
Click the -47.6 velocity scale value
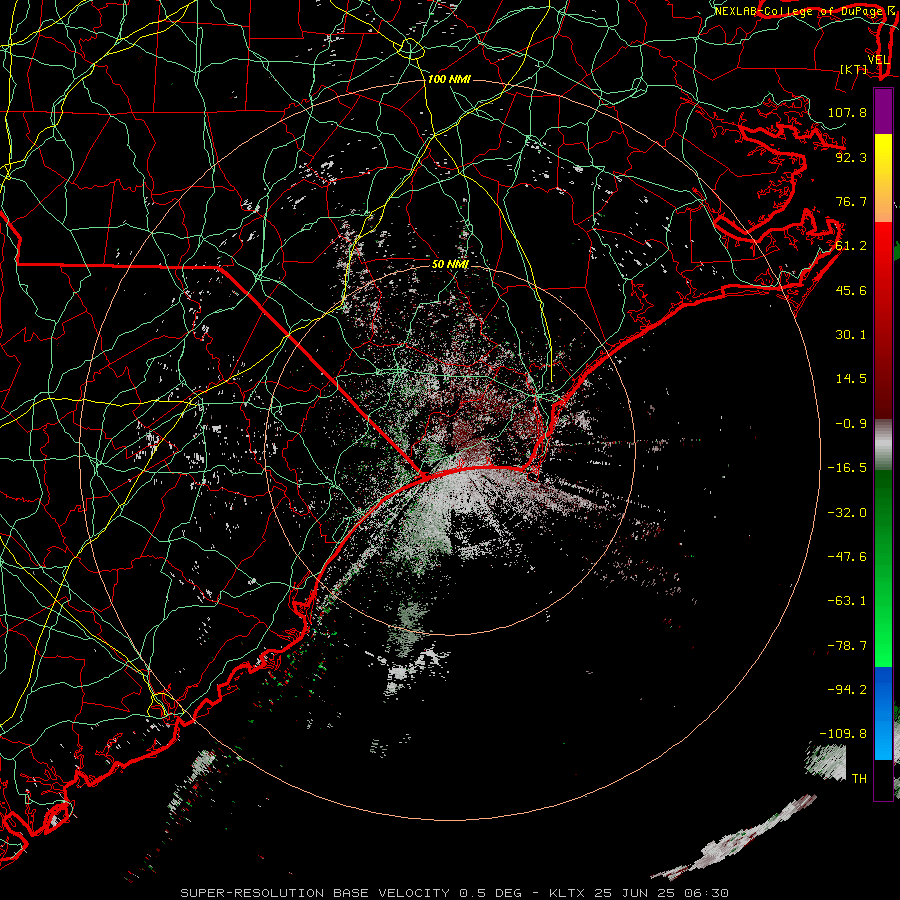point(847,557)
